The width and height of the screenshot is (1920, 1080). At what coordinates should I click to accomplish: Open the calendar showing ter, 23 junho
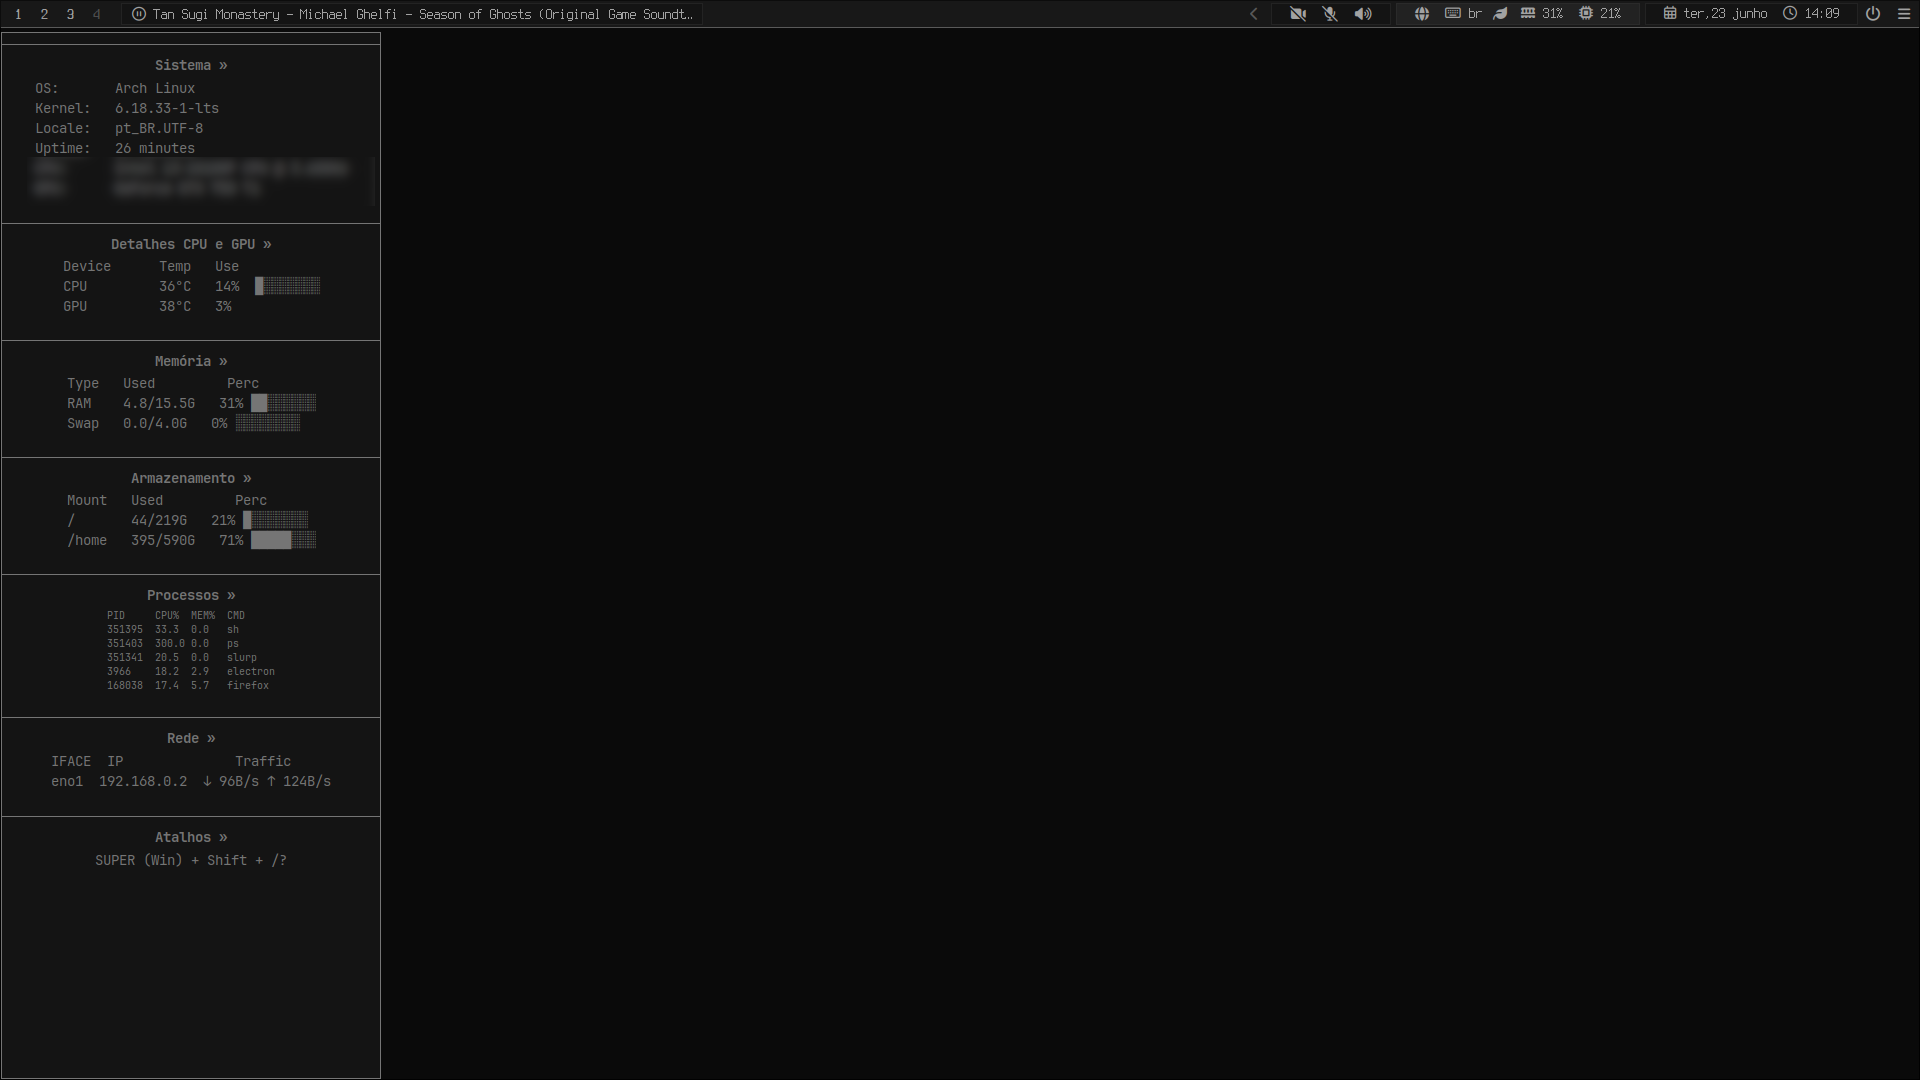(x=1715, y=14)
